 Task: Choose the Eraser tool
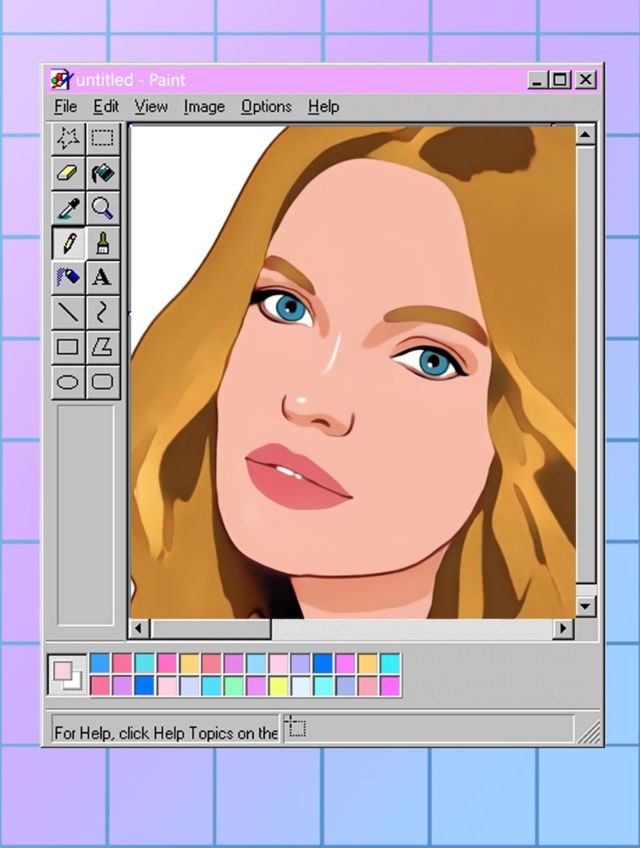(x=68, y=173)
